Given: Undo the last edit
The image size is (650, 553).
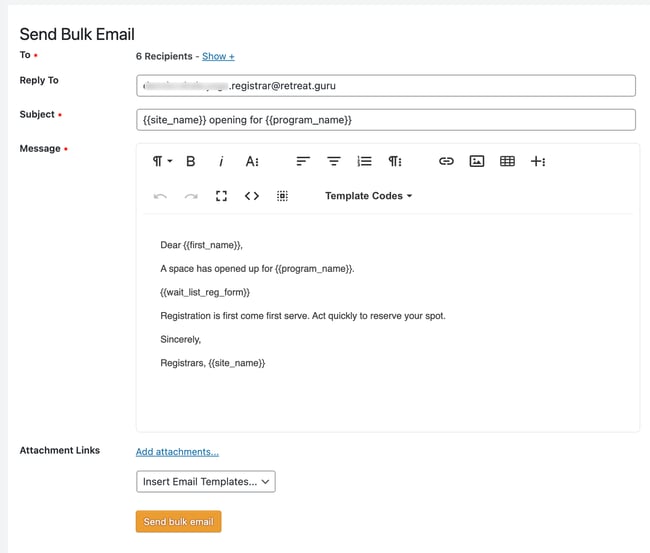Looking at the screenshot, I should (x=160, y=196).
